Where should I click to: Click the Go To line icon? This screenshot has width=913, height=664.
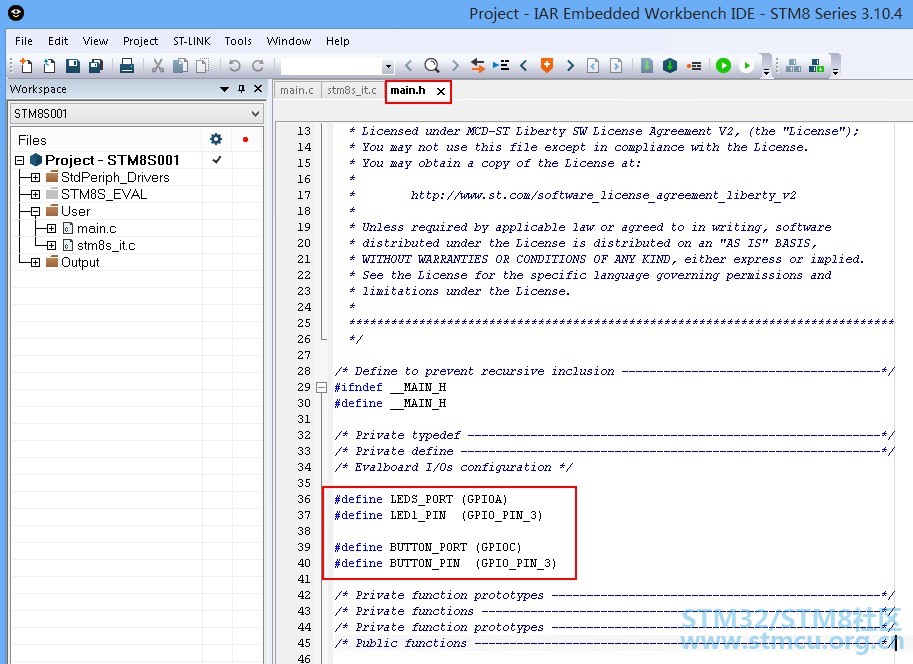pyautogui.click(x=501, y=65)
